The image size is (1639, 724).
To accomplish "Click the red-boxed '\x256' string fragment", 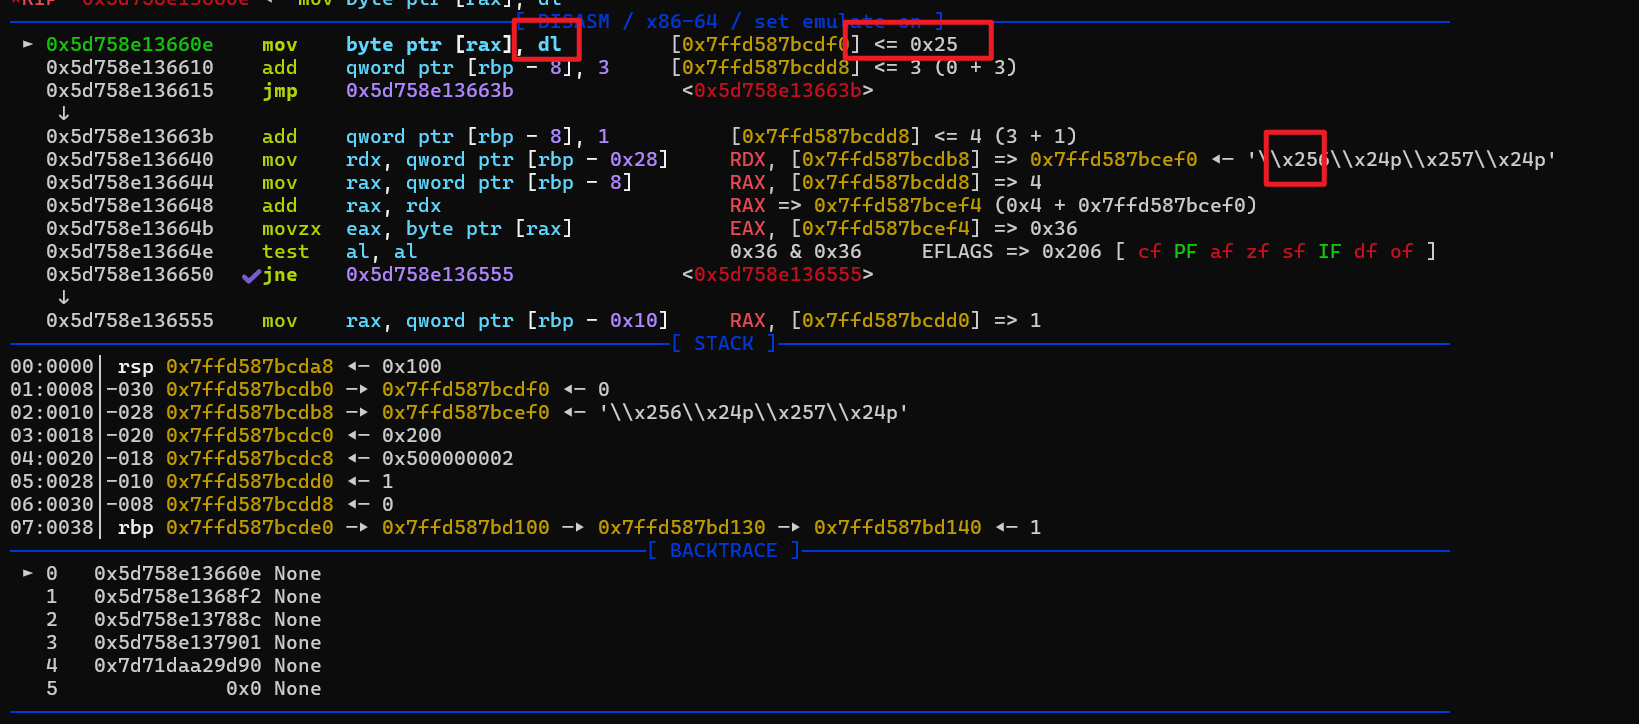I will 1295,159.
